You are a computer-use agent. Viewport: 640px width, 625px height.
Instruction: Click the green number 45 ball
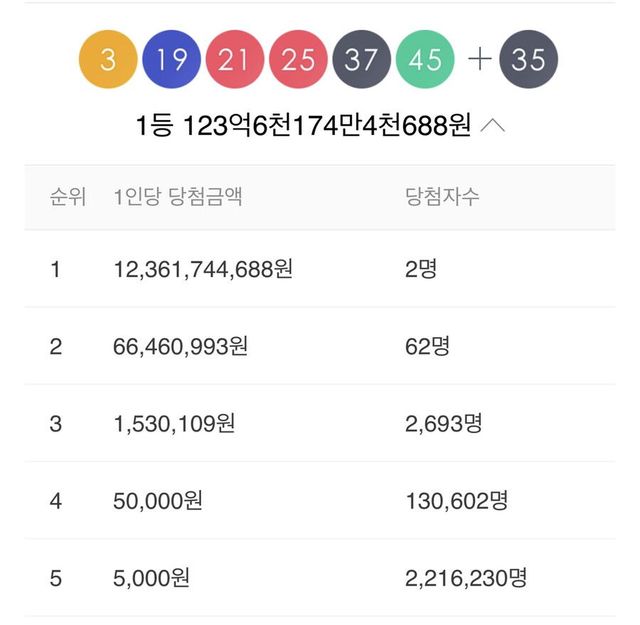[x=425, y=60]
